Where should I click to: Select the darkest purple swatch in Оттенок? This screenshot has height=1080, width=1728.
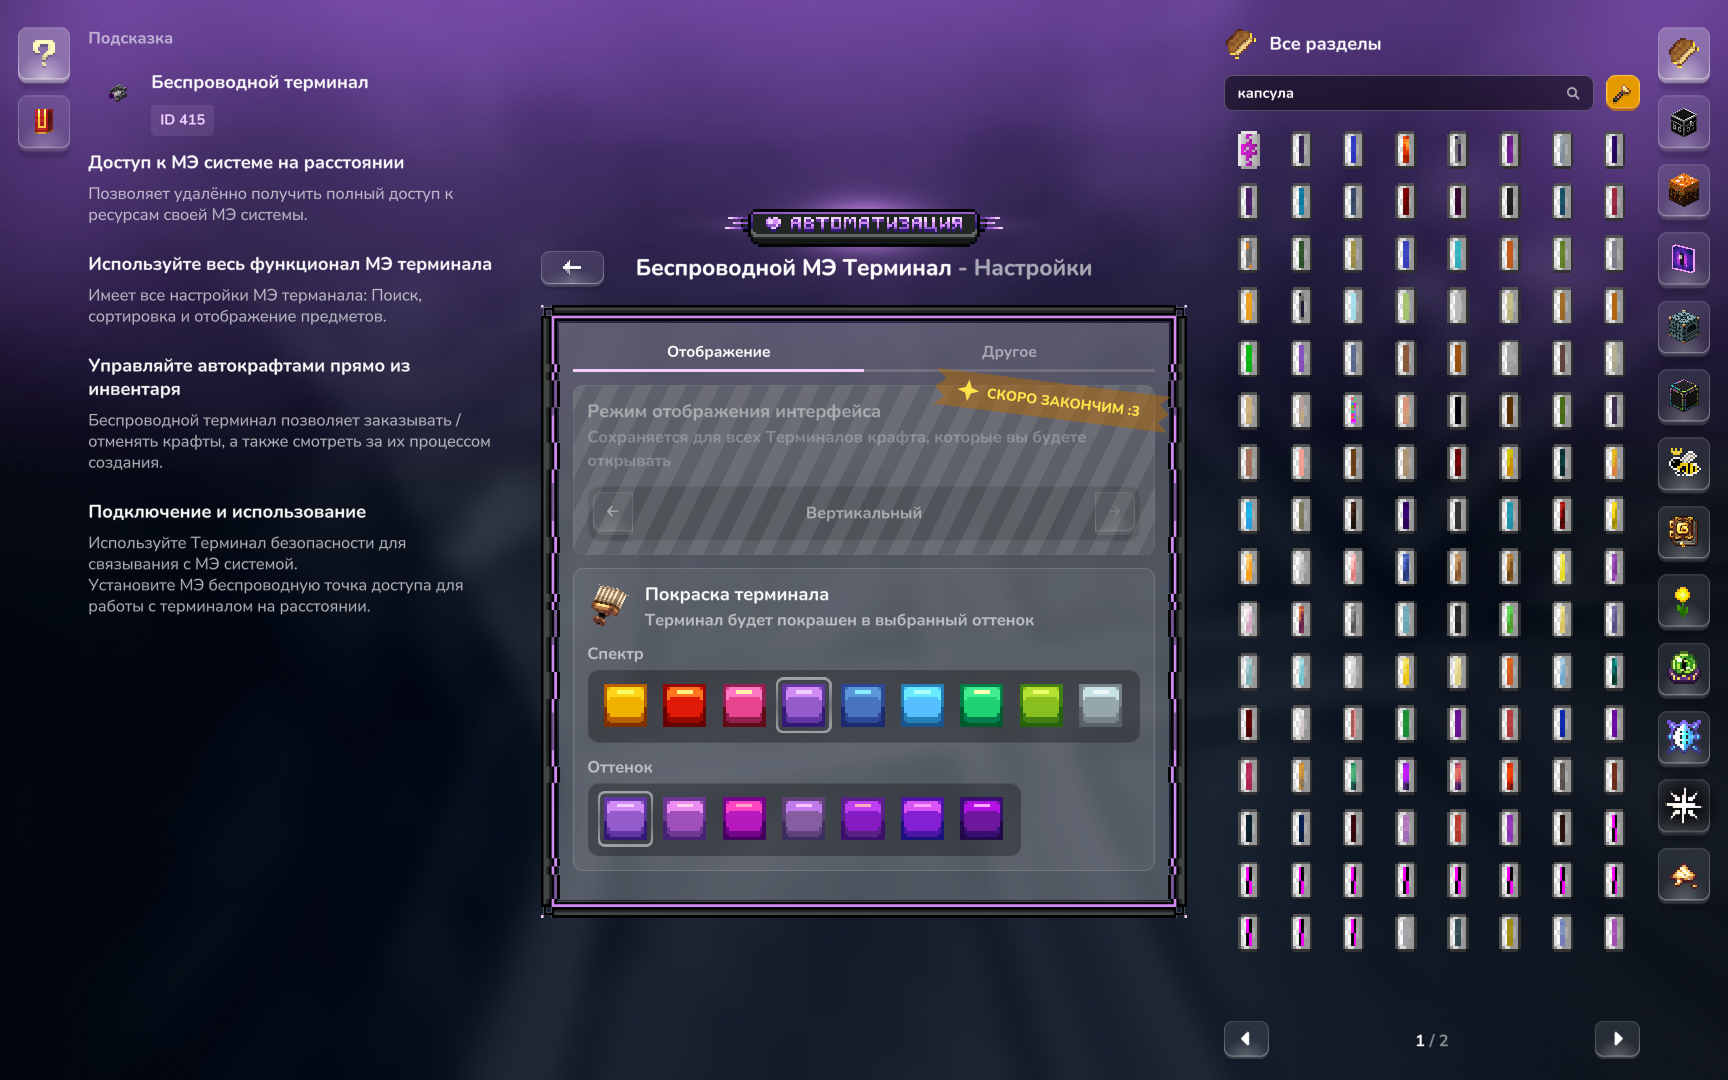click(x=981, y=819)
